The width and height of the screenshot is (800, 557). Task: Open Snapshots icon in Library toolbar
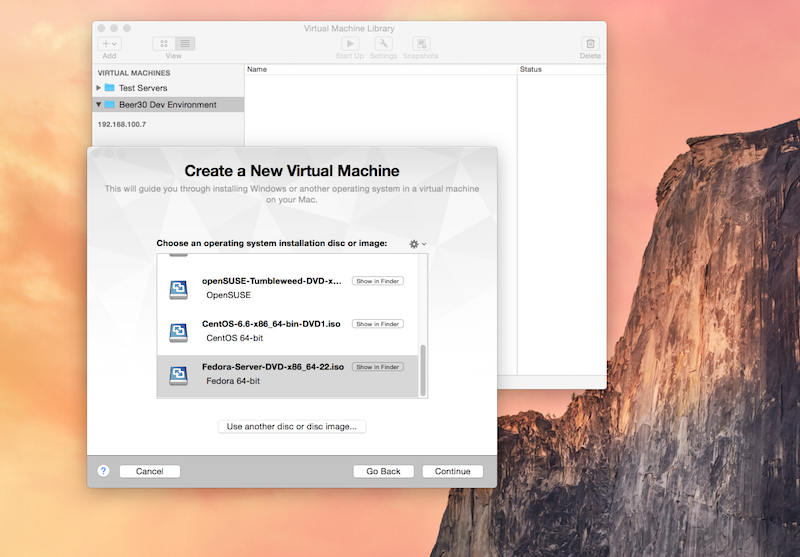click(x=421, y=44)
